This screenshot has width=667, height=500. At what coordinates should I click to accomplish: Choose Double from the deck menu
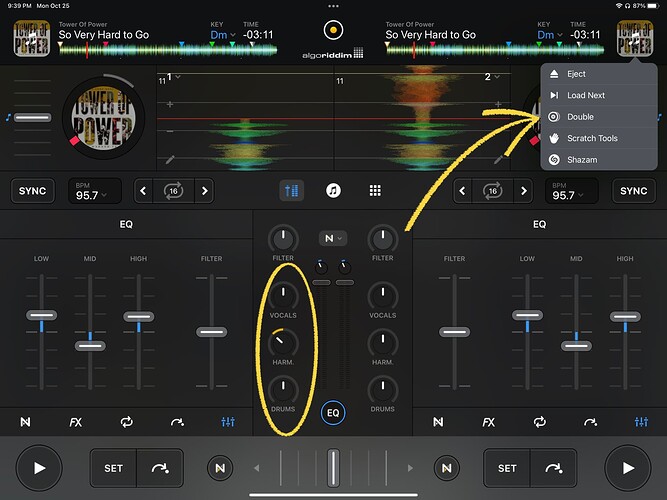pos(599,117)
